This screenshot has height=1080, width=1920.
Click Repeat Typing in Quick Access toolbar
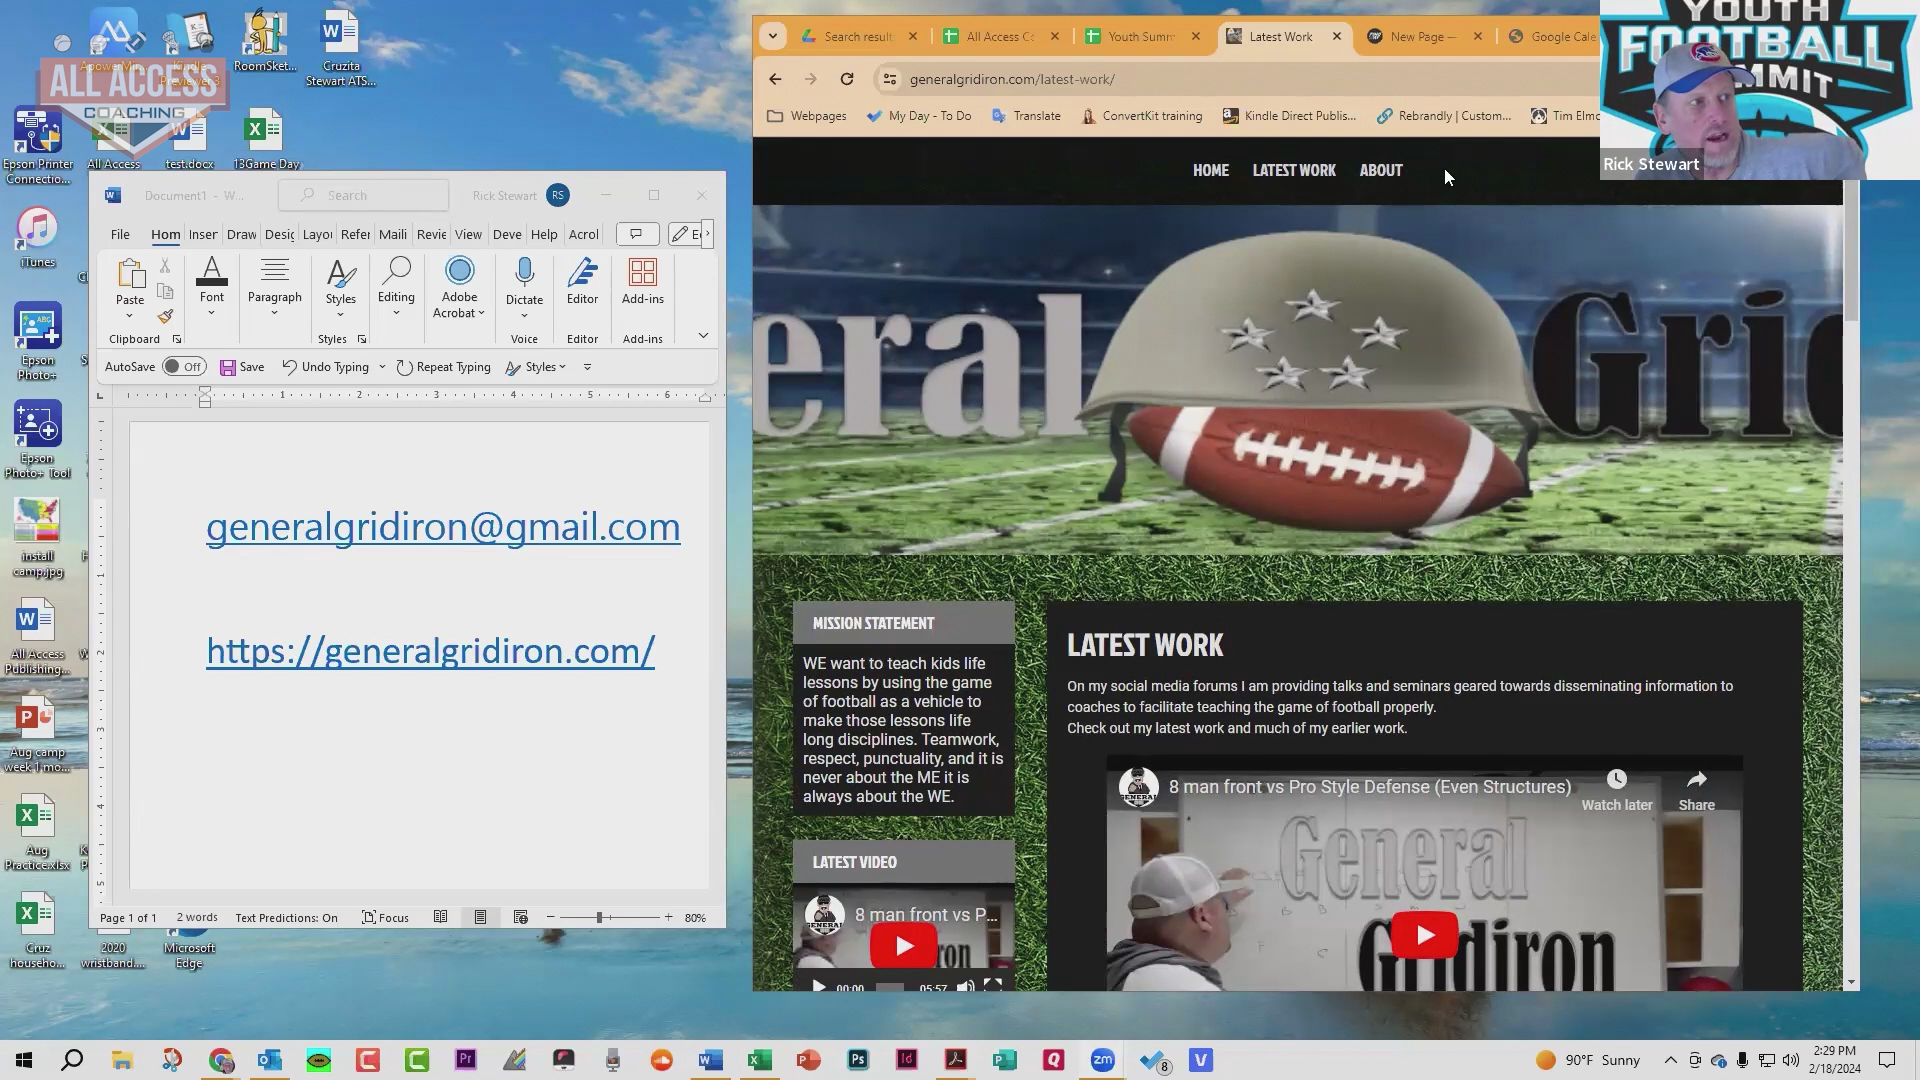click(x=443, y=367)
